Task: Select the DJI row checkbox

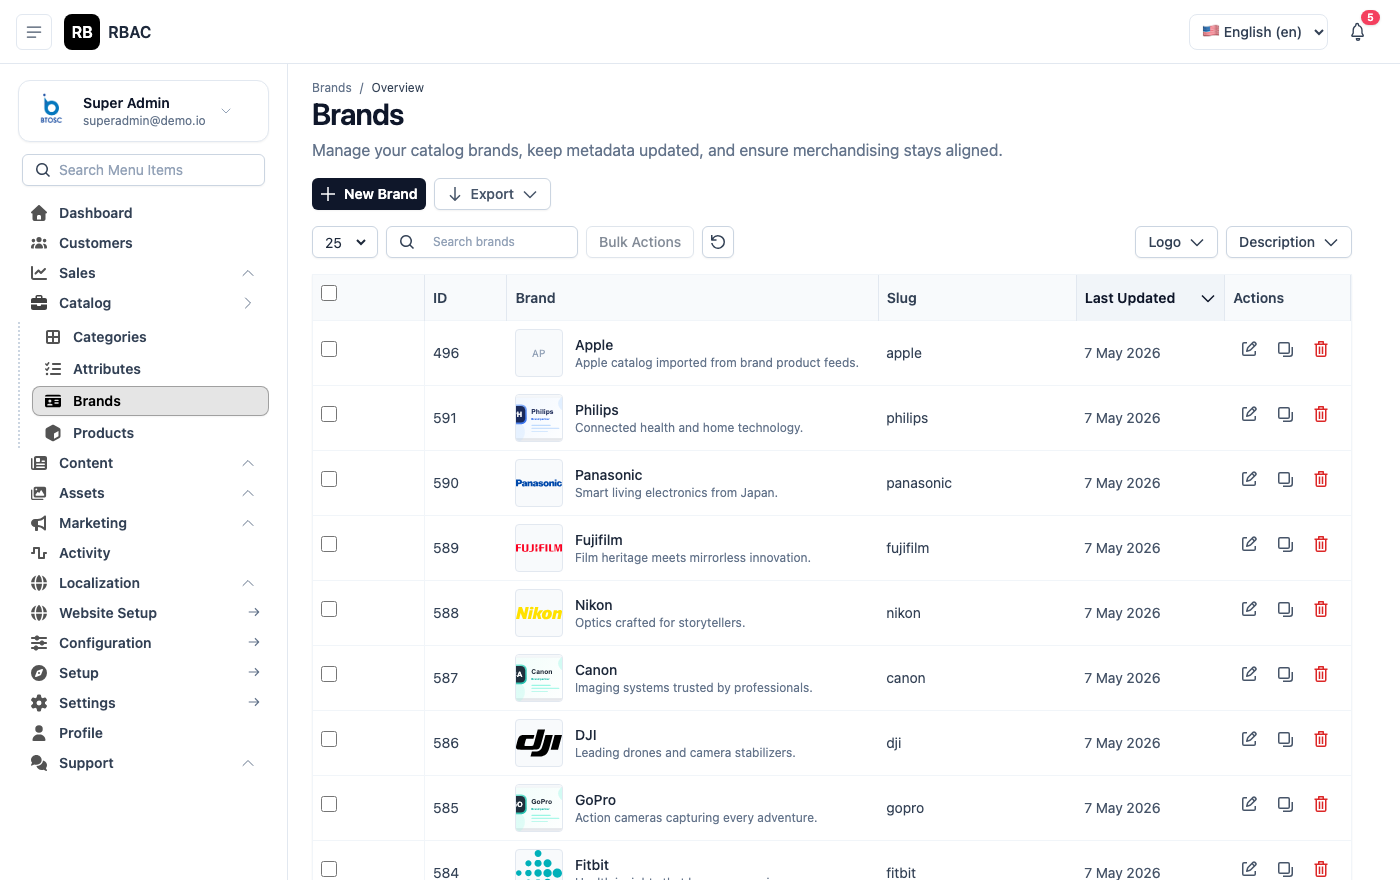Action: [x=329, y=739]
